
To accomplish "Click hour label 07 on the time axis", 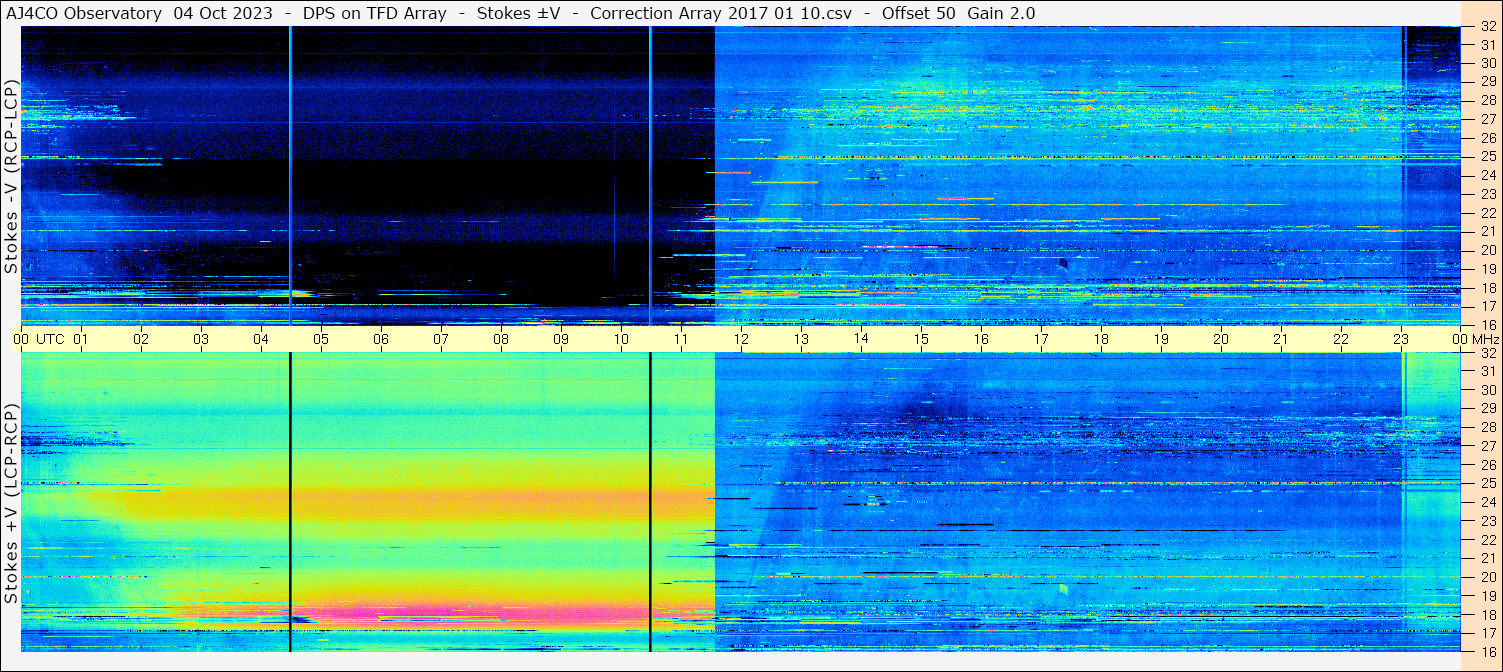I will click(x=441, y=339).
